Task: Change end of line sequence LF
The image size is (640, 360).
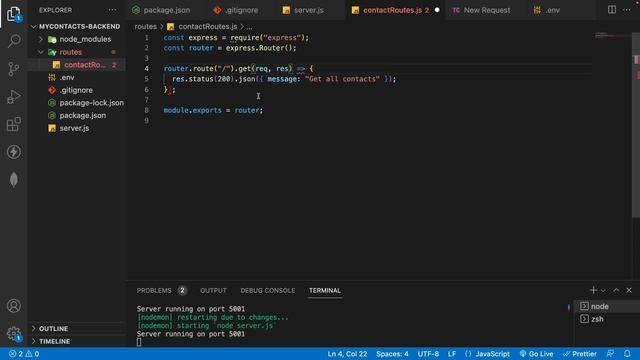Action: click(x=451, y=354)
